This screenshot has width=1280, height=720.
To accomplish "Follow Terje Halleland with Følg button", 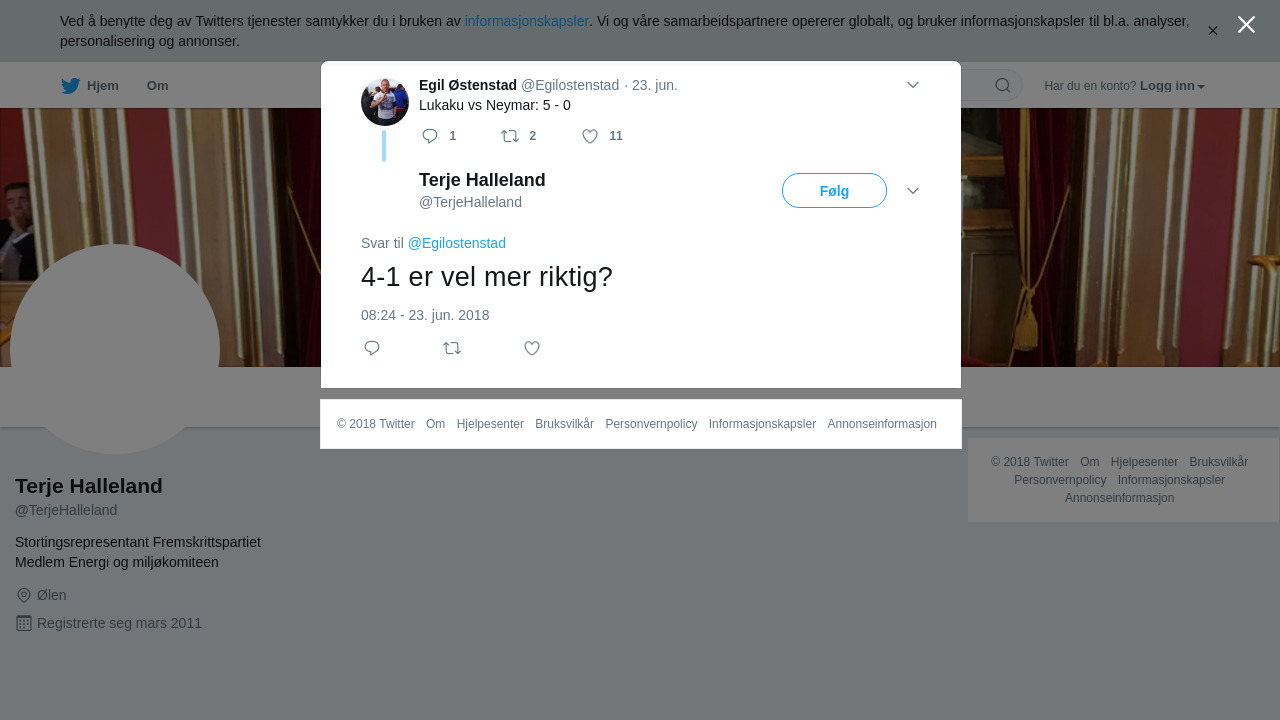I will 834,191.
